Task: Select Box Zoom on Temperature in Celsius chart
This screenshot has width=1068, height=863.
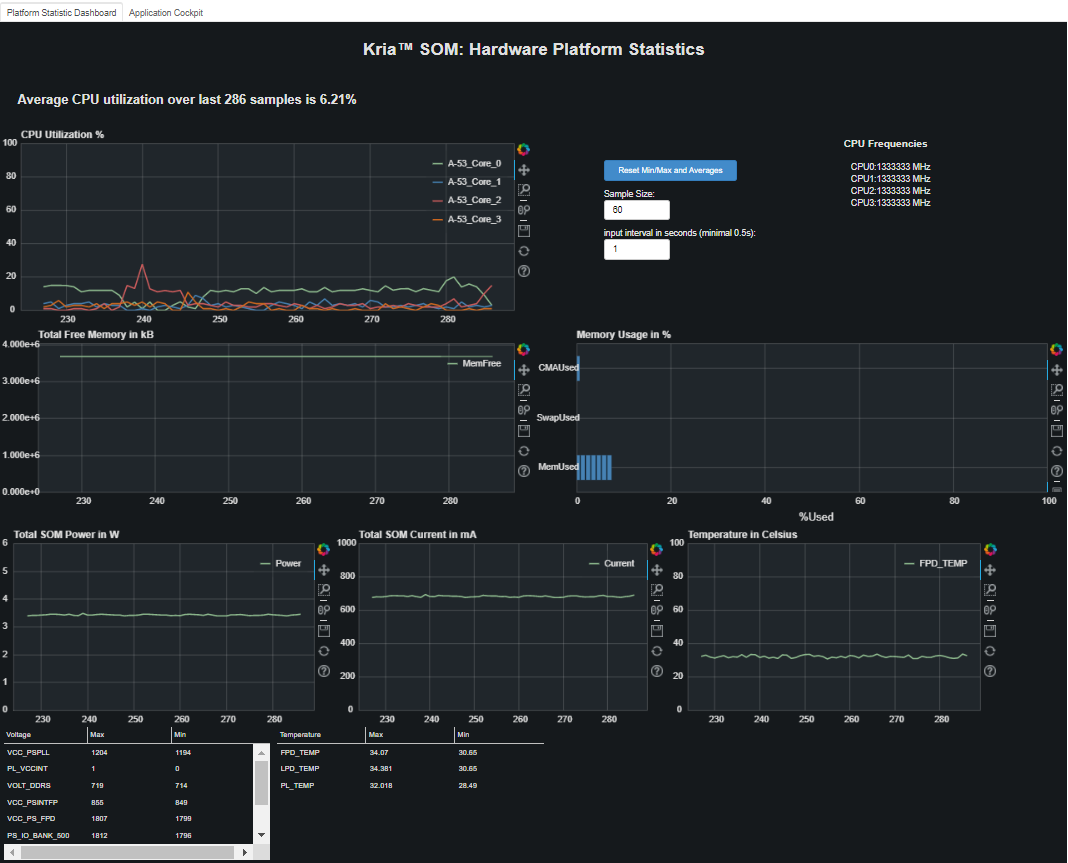Action: [990, 590]
